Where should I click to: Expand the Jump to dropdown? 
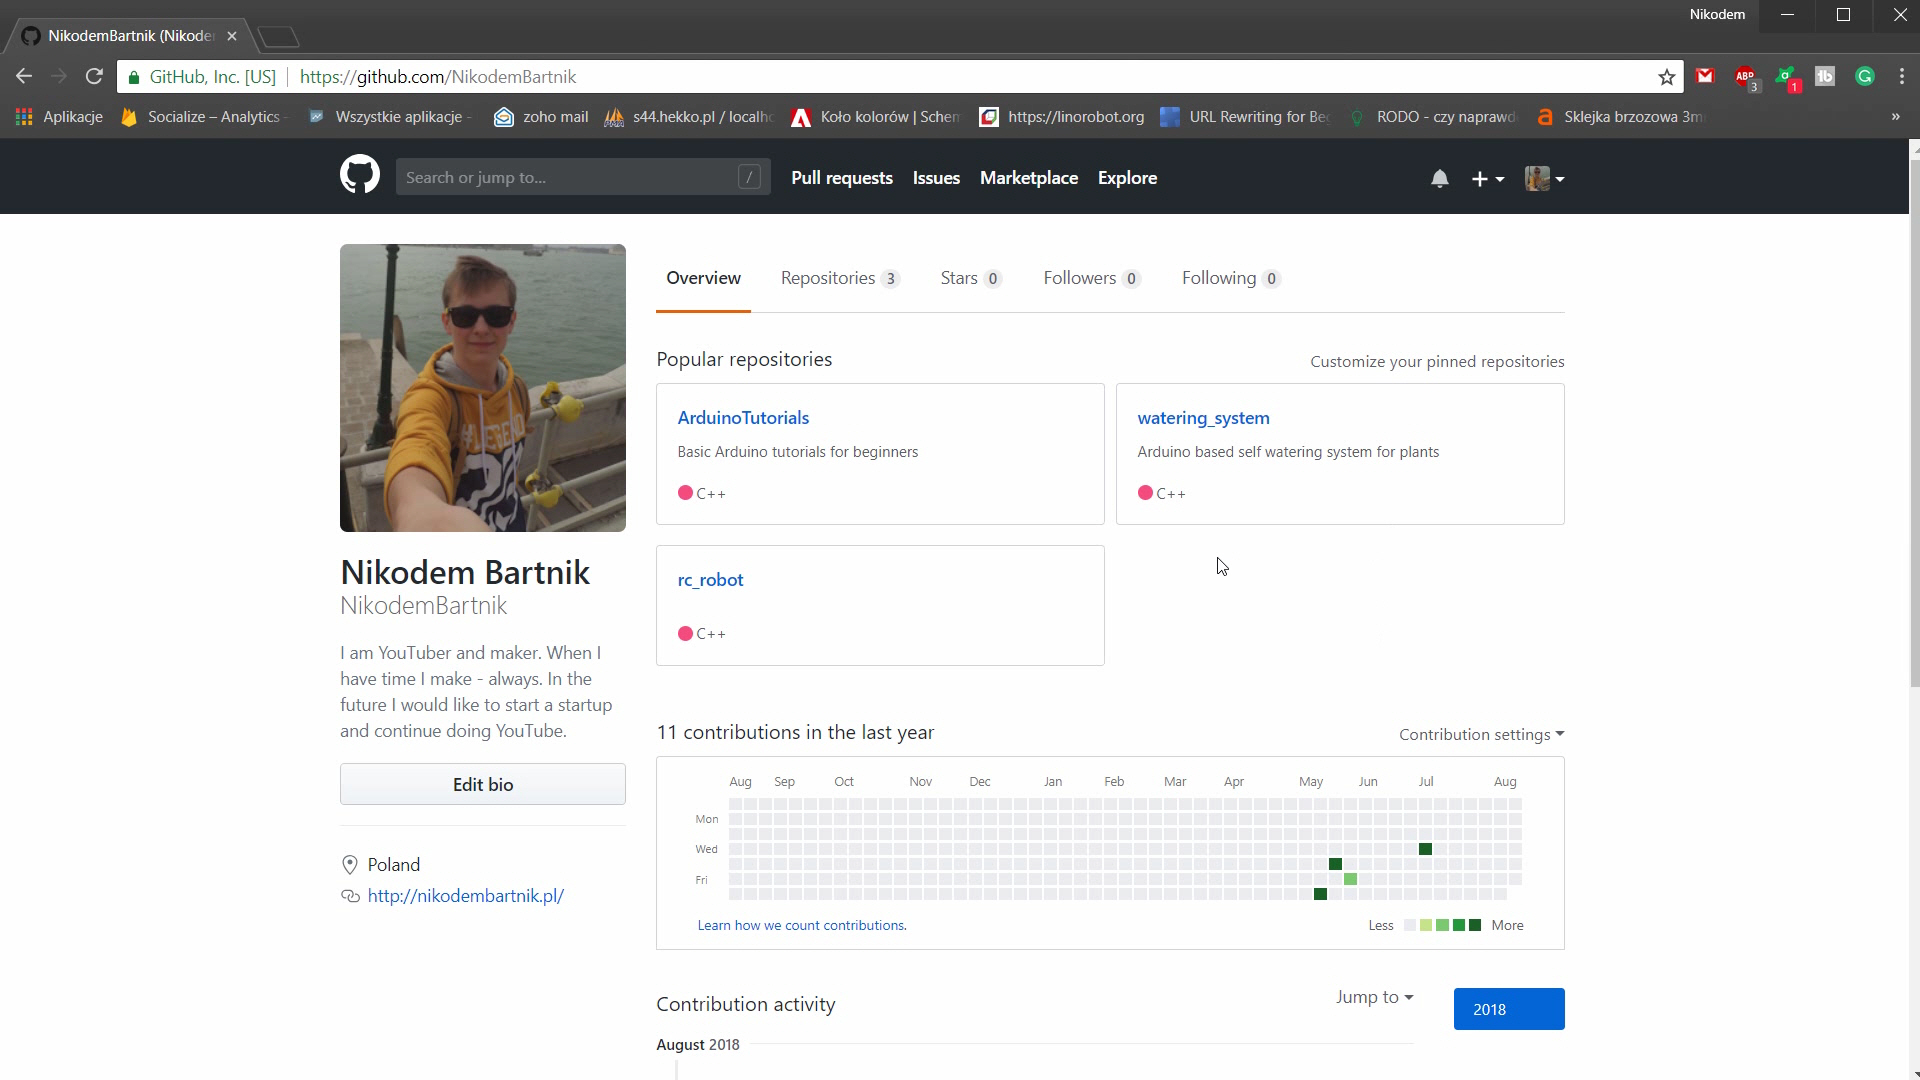[x=1373, y=997]
